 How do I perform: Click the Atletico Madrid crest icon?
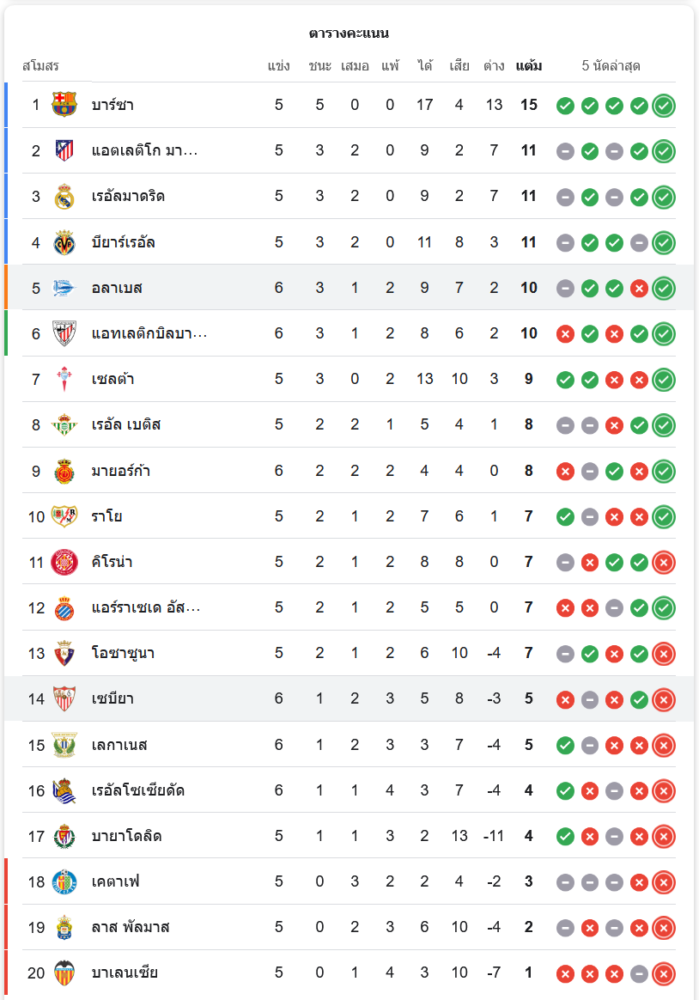pyautogui.click(x=64, y=151)
